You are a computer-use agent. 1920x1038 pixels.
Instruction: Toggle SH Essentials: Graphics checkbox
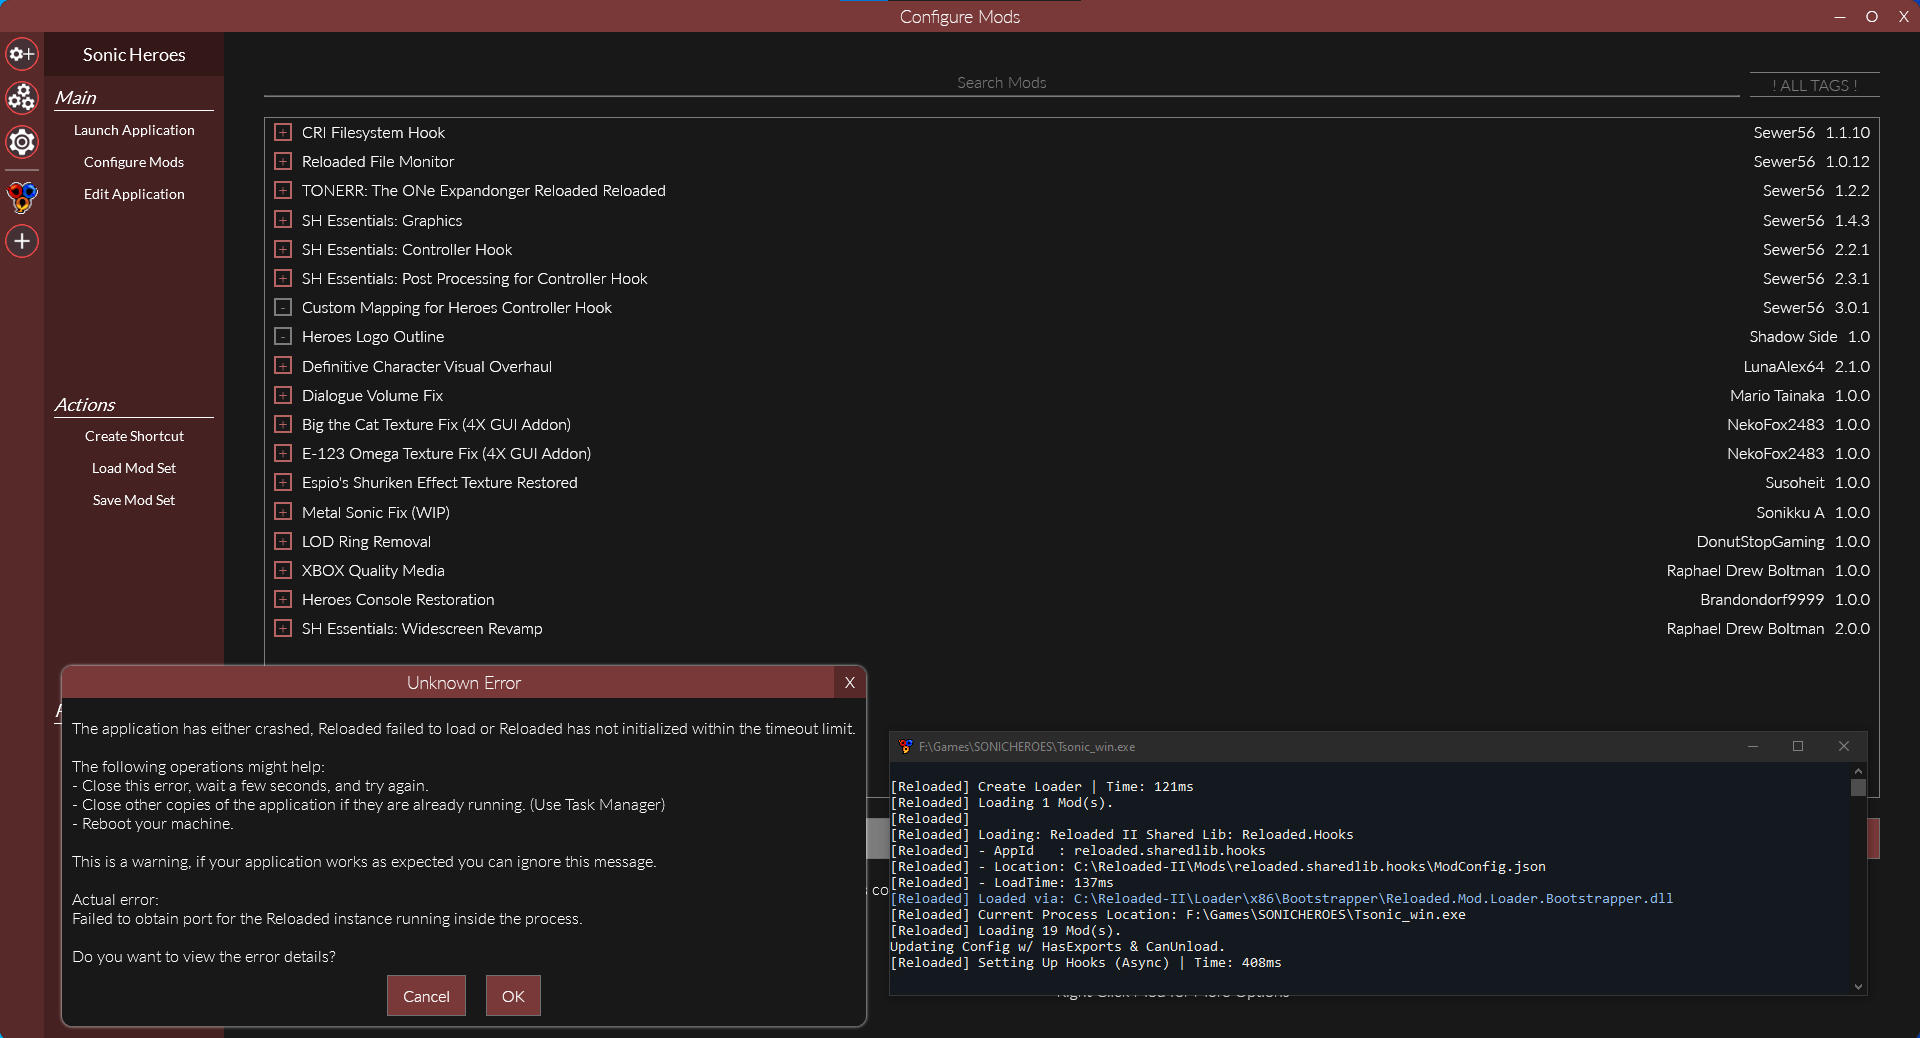(x=283, y=220)
